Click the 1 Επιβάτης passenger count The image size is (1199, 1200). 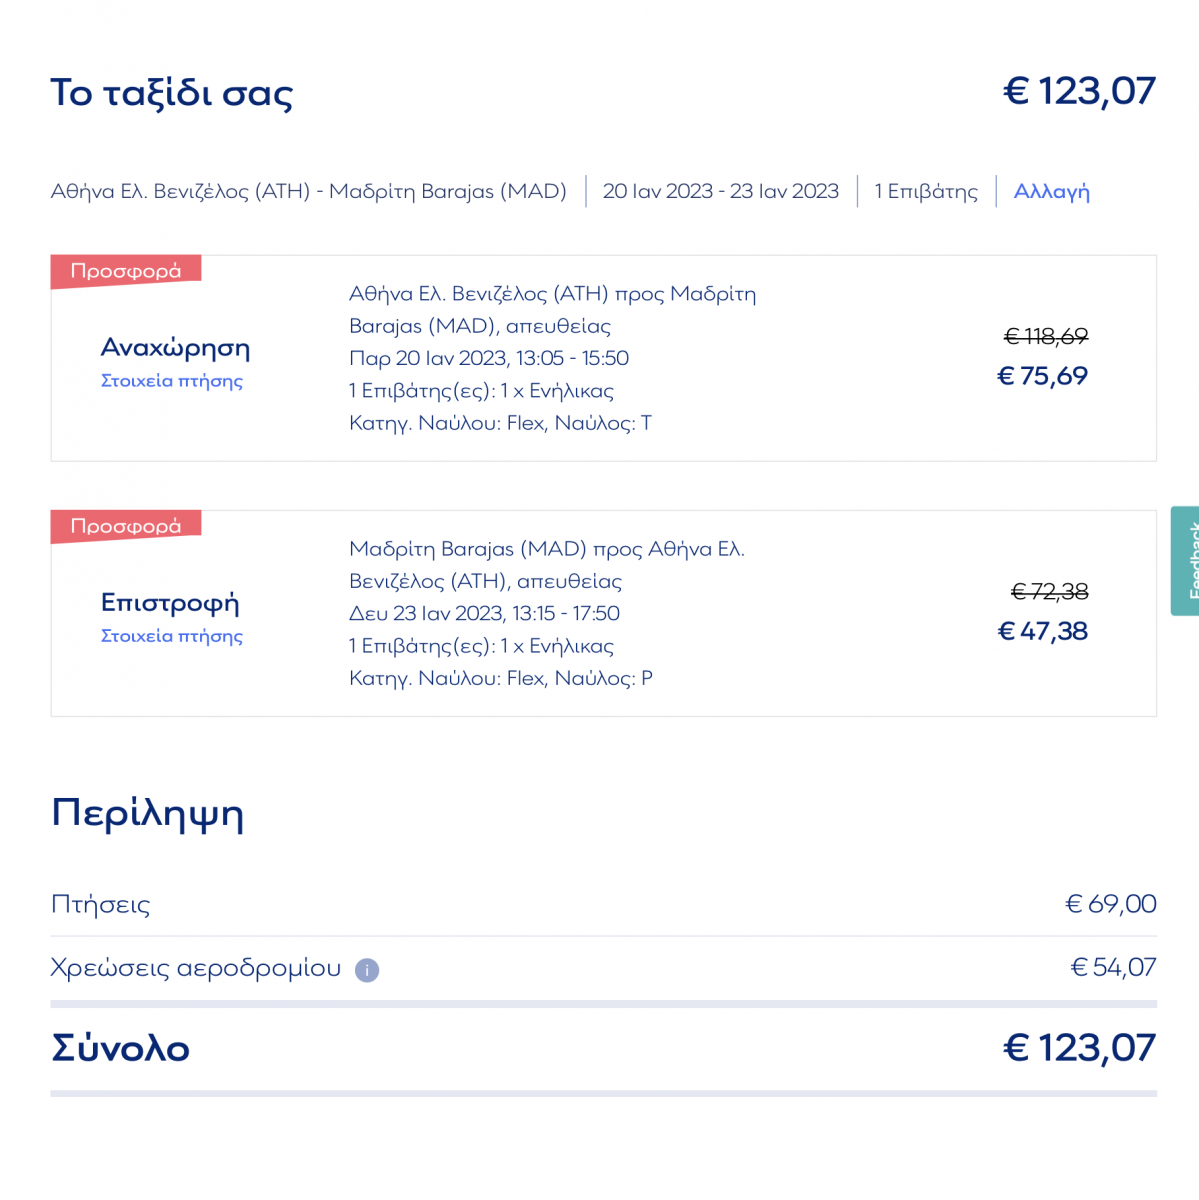[x=926, y=191]
